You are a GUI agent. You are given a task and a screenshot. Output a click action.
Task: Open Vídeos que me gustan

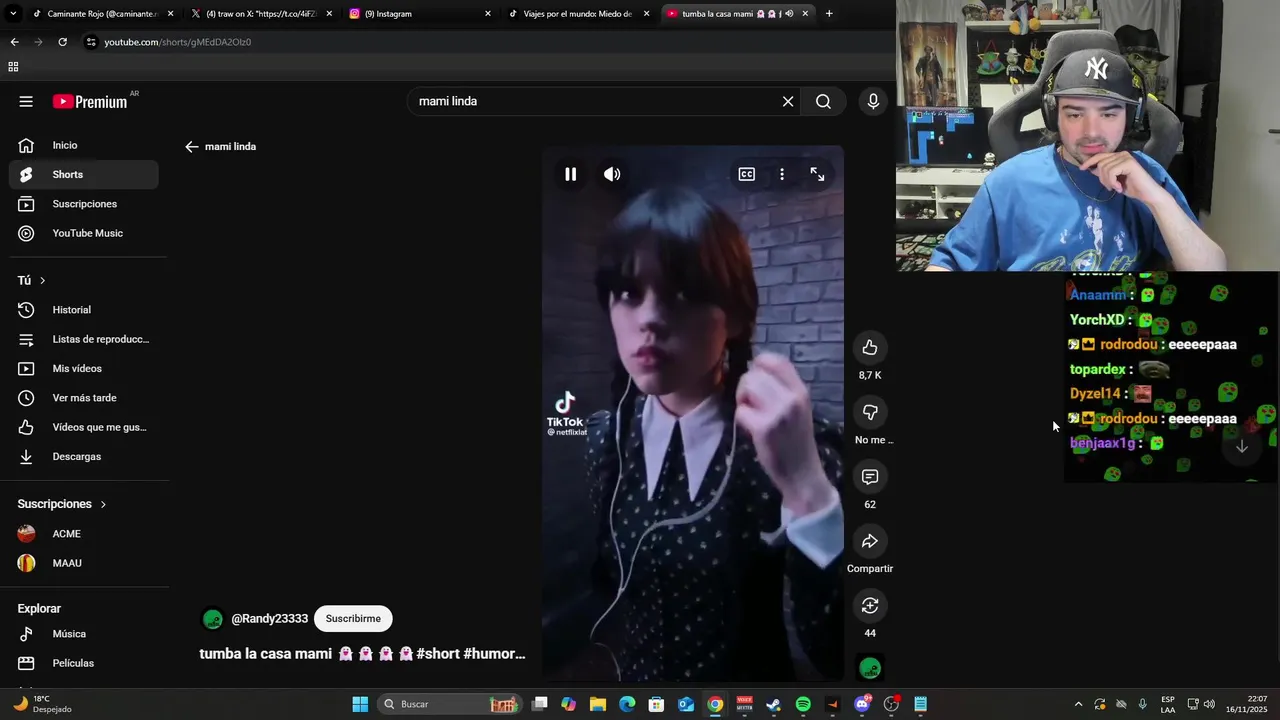point(84,427)
